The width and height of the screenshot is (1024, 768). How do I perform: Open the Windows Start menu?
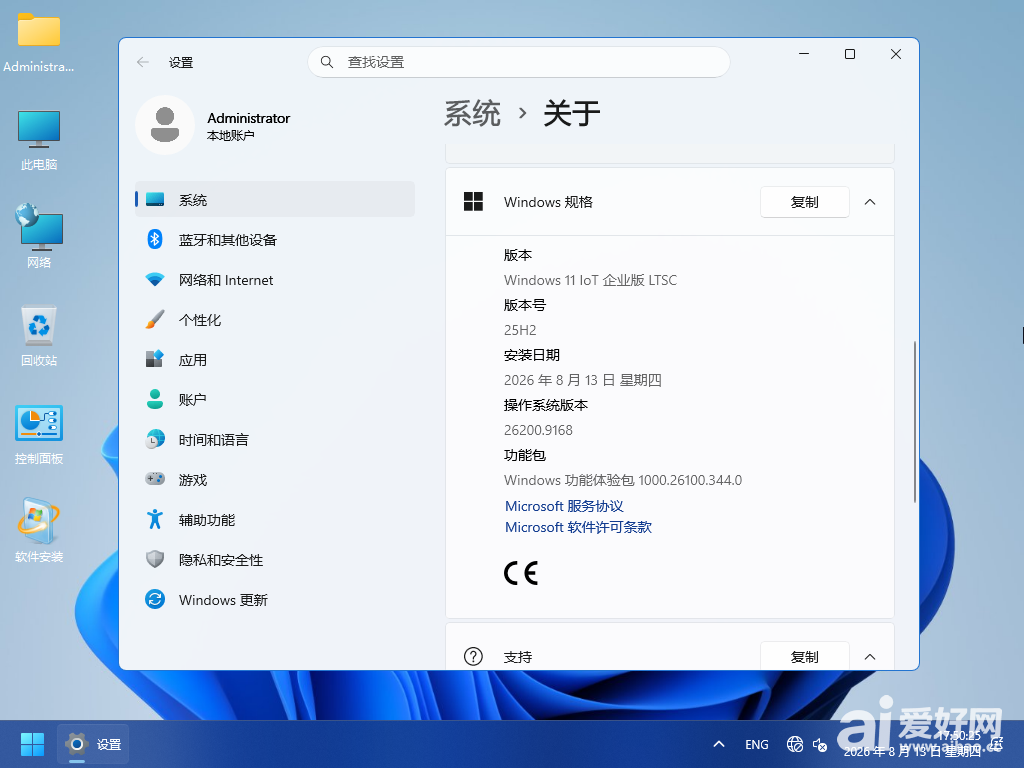click(32, 744)
